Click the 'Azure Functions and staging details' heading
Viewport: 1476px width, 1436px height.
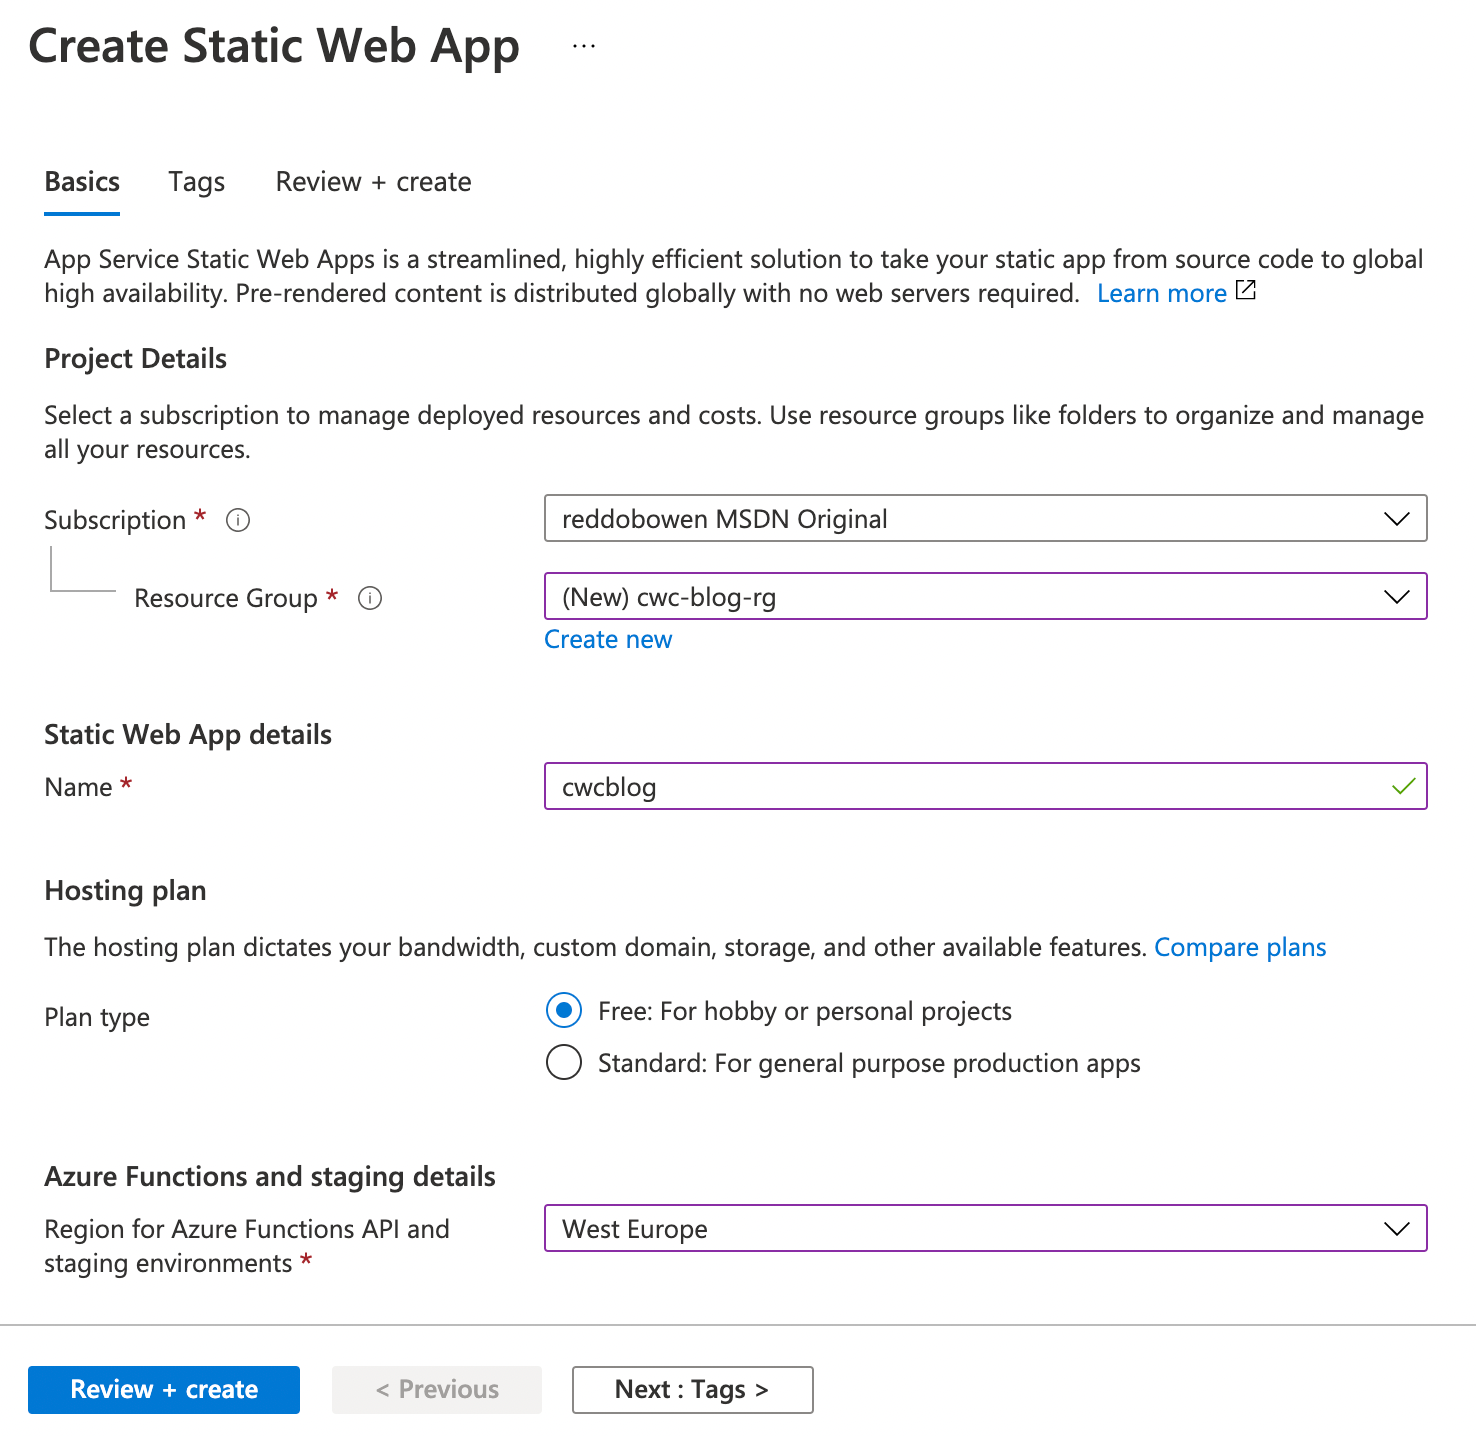[270, 1176]
